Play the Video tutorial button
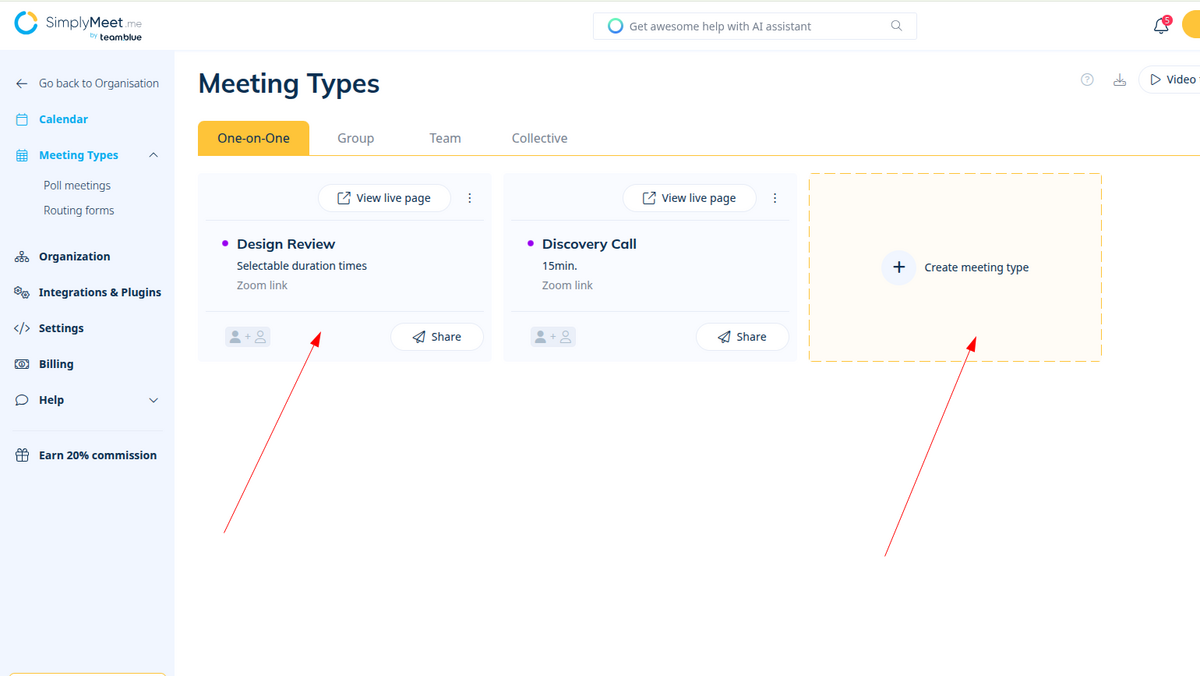Image resolution: width=1200 pixels, height=676 pixels. coord(1170,80)
